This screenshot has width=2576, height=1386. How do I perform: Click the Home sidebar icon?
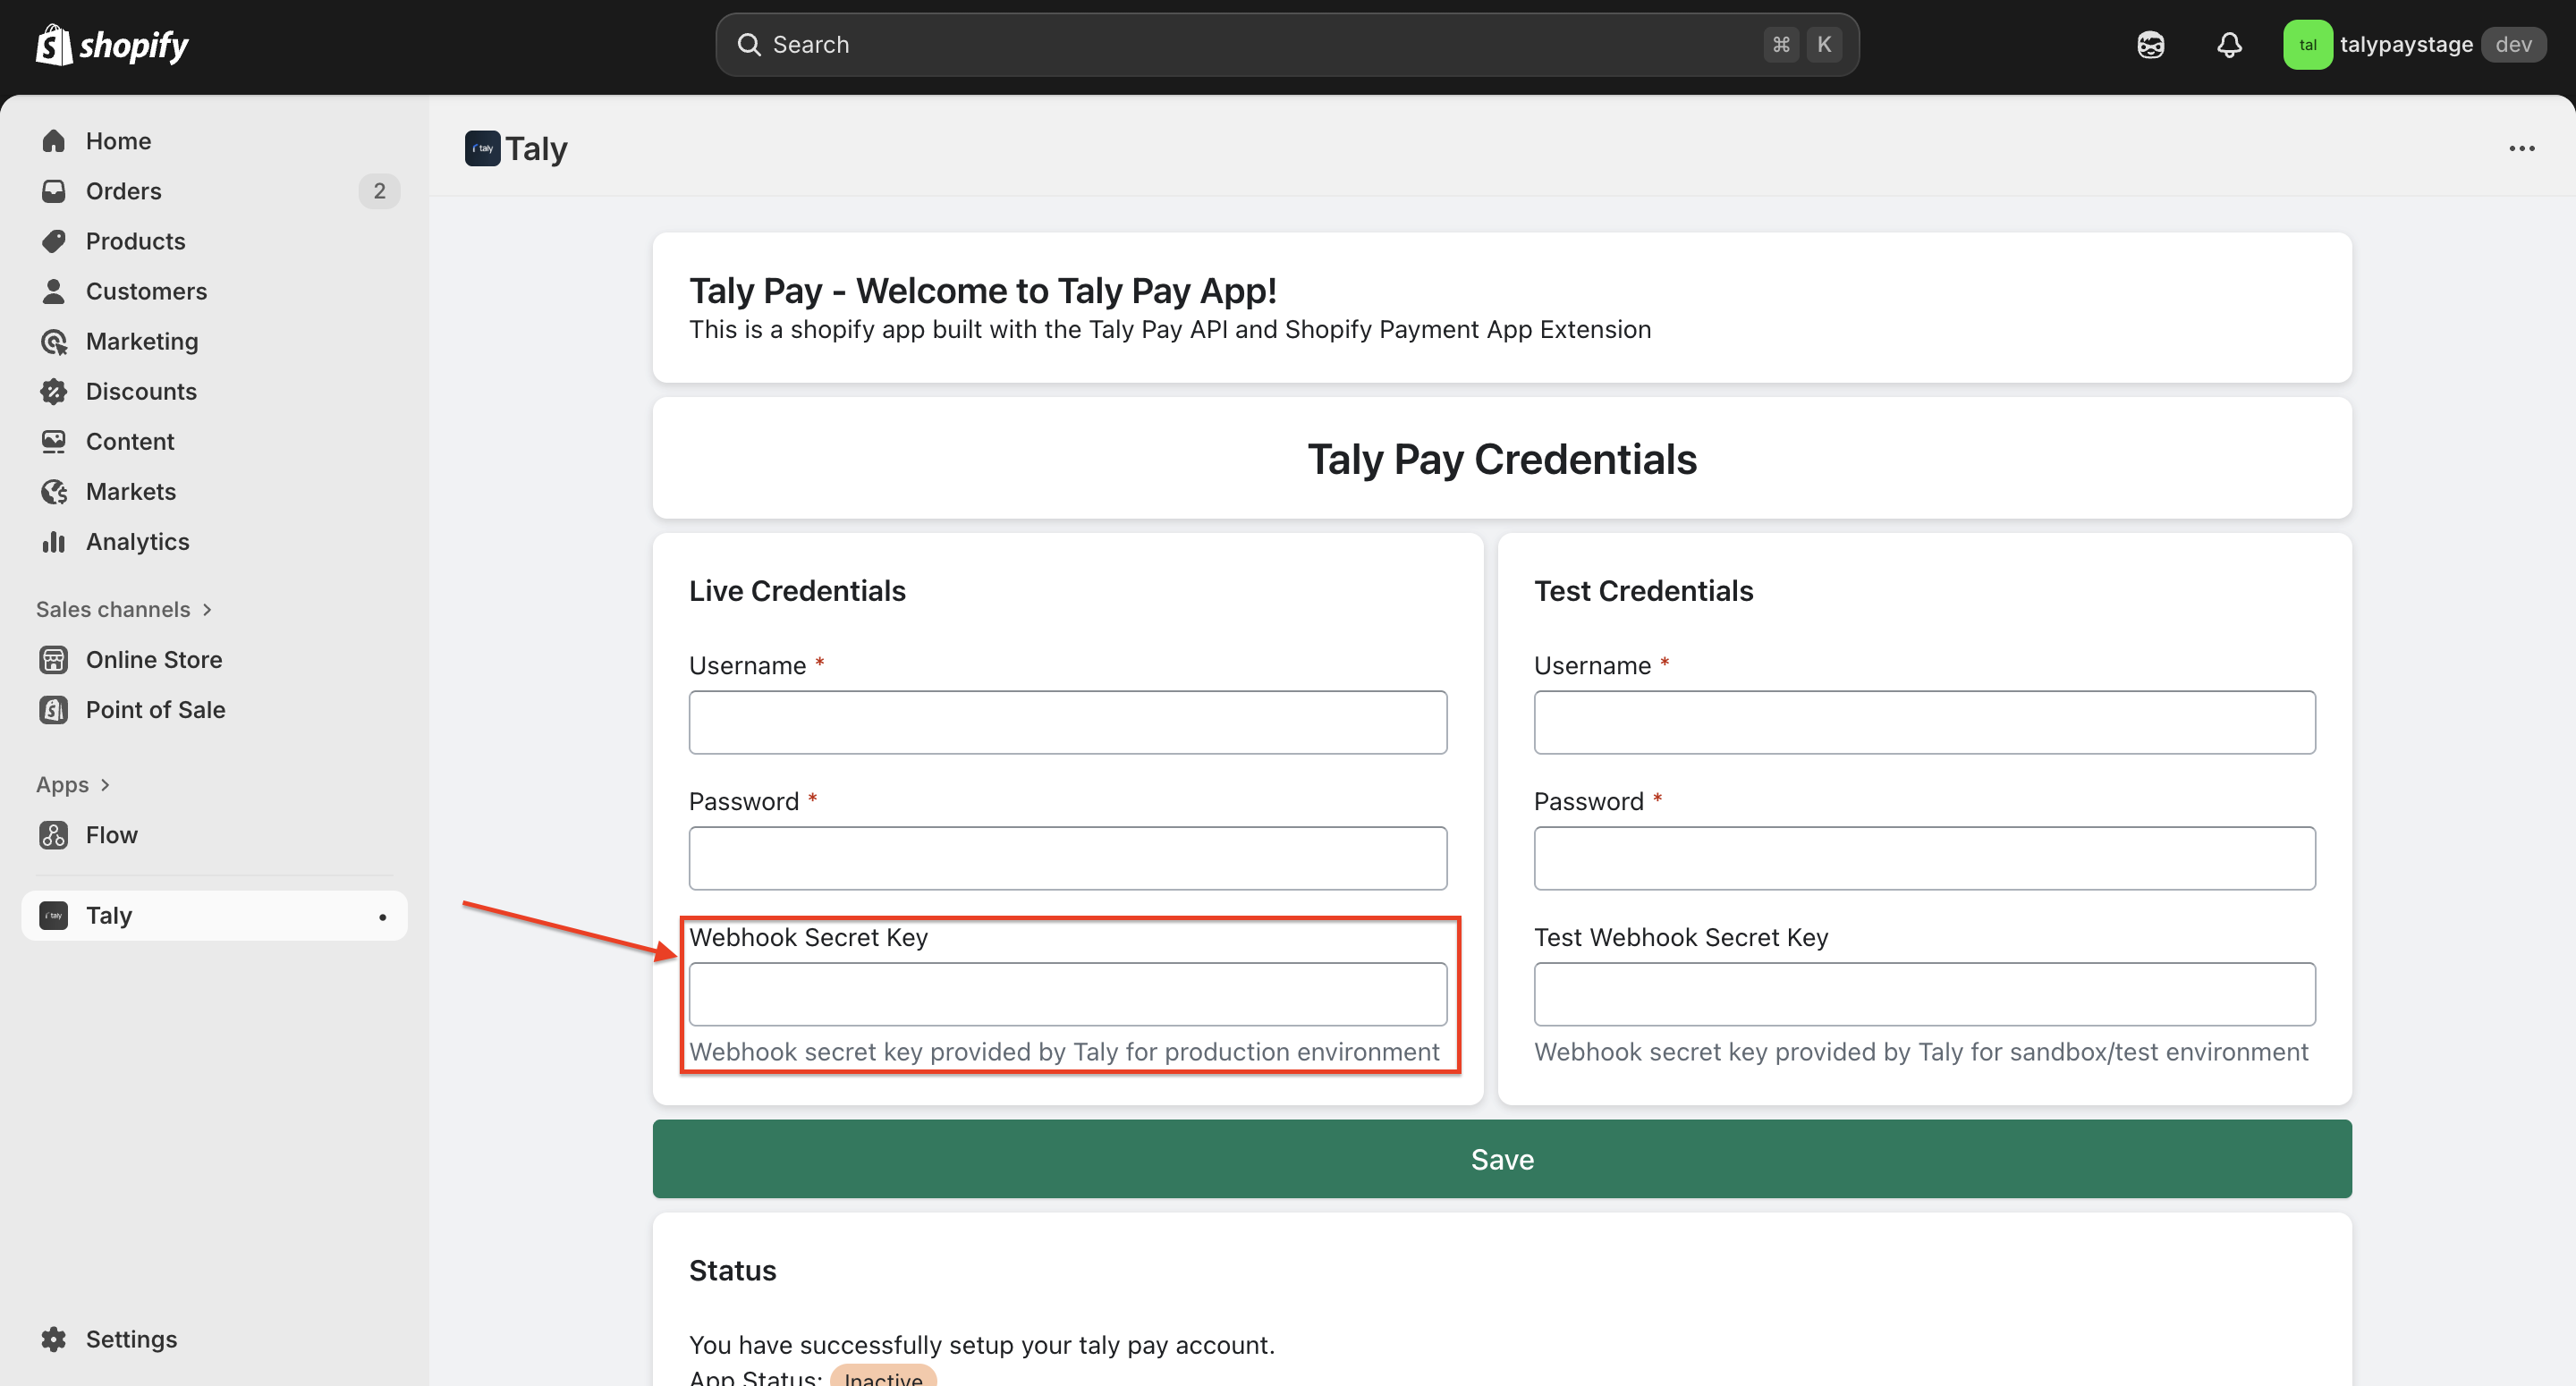54,141
